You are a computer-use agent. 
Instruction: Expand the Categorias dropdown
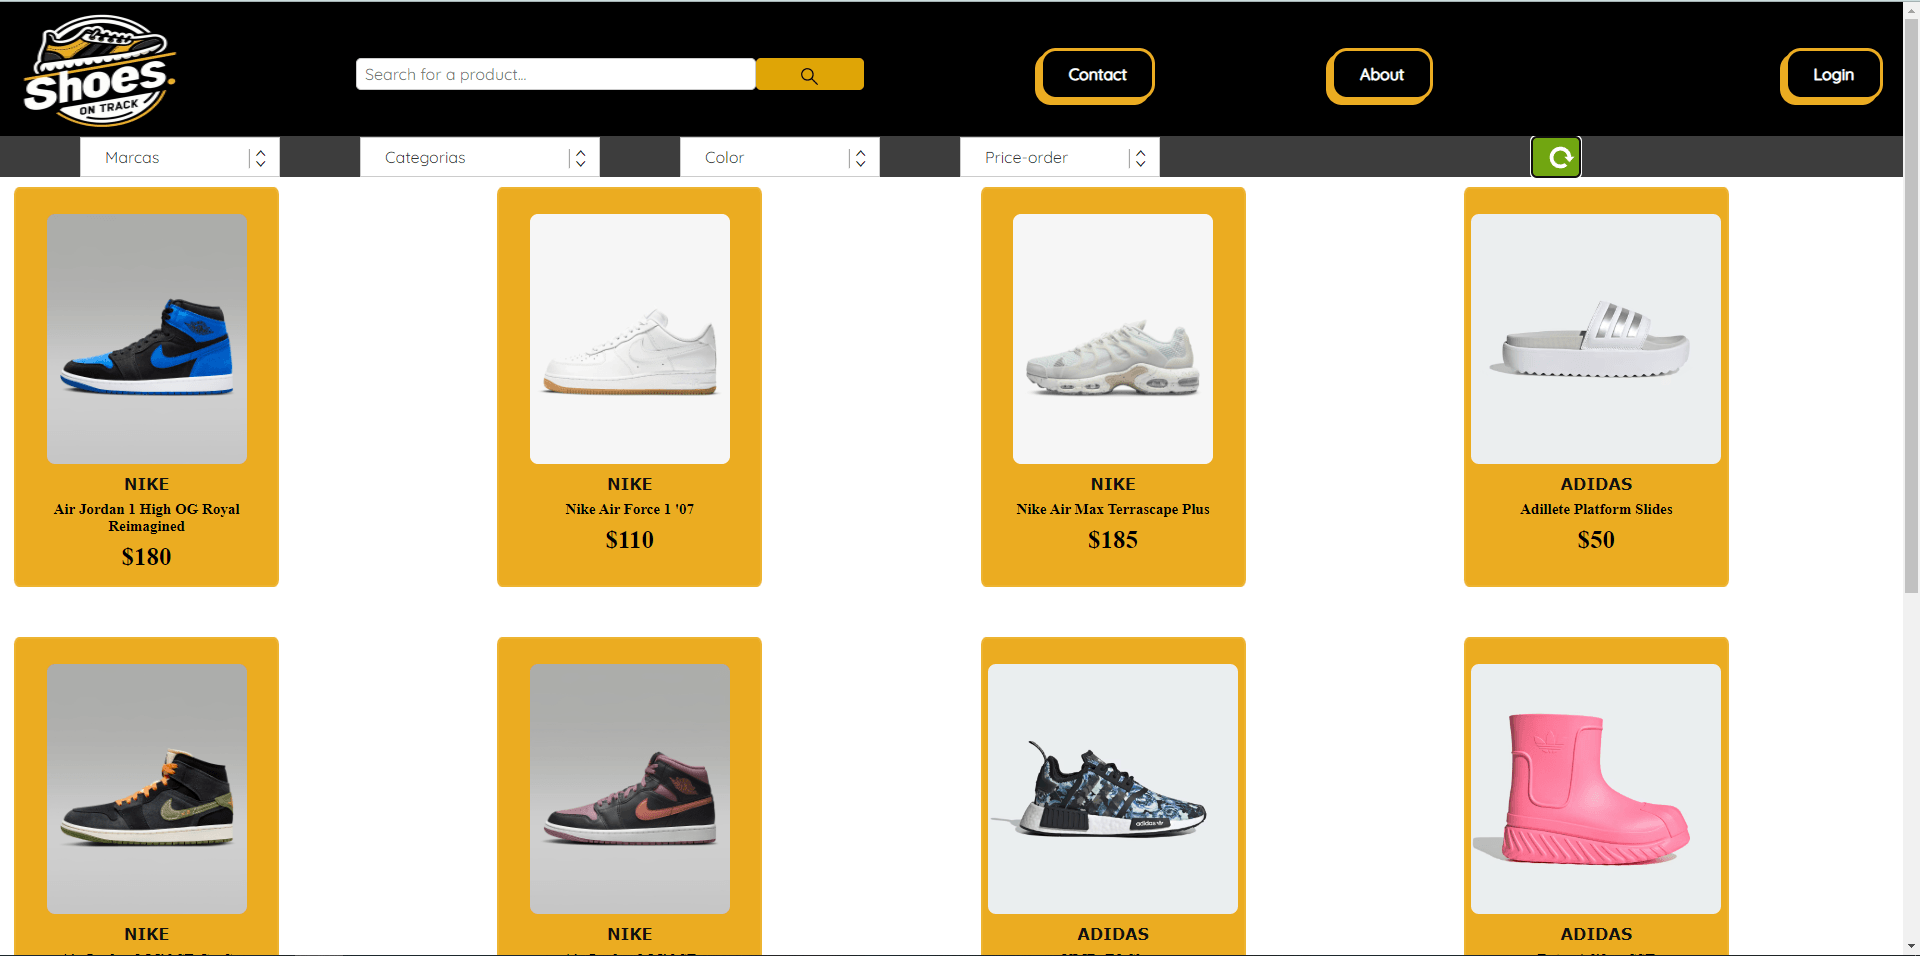480,158
